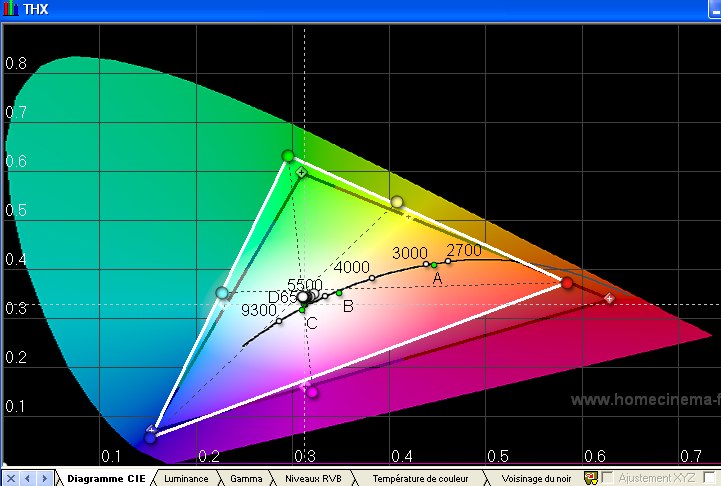Close the current tab with the X button
This screenshot has width=721, height=486.
(11, 478)
